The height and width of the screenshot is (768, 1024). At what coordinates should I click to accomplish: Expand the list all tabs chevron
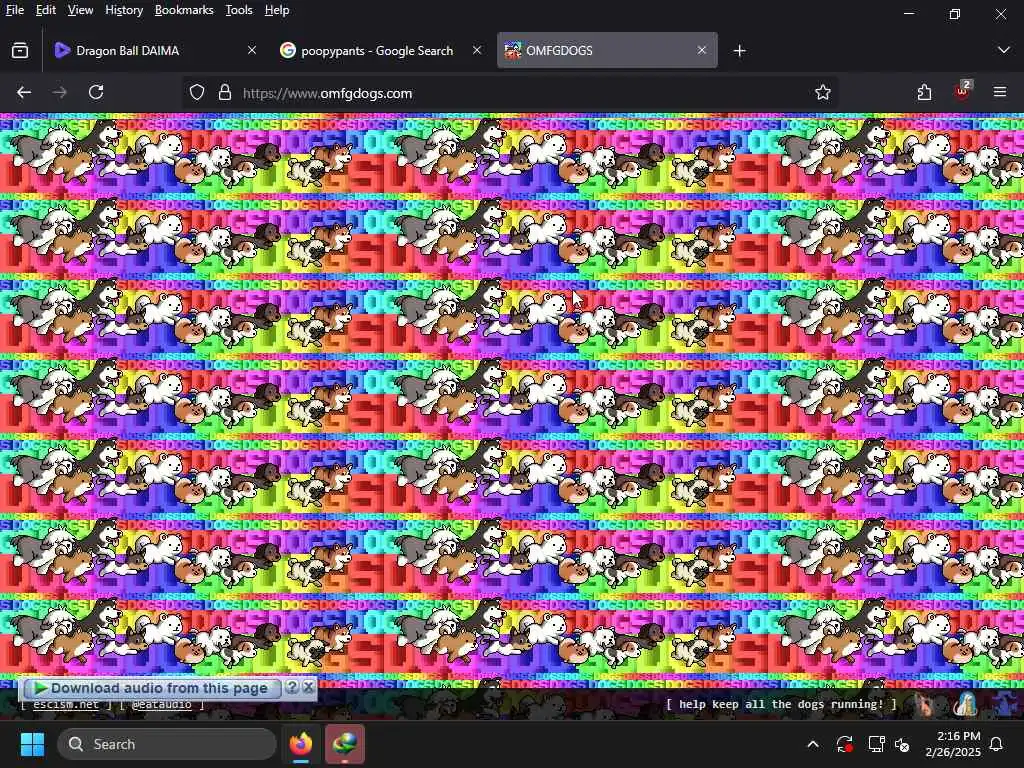point(1004,50)
